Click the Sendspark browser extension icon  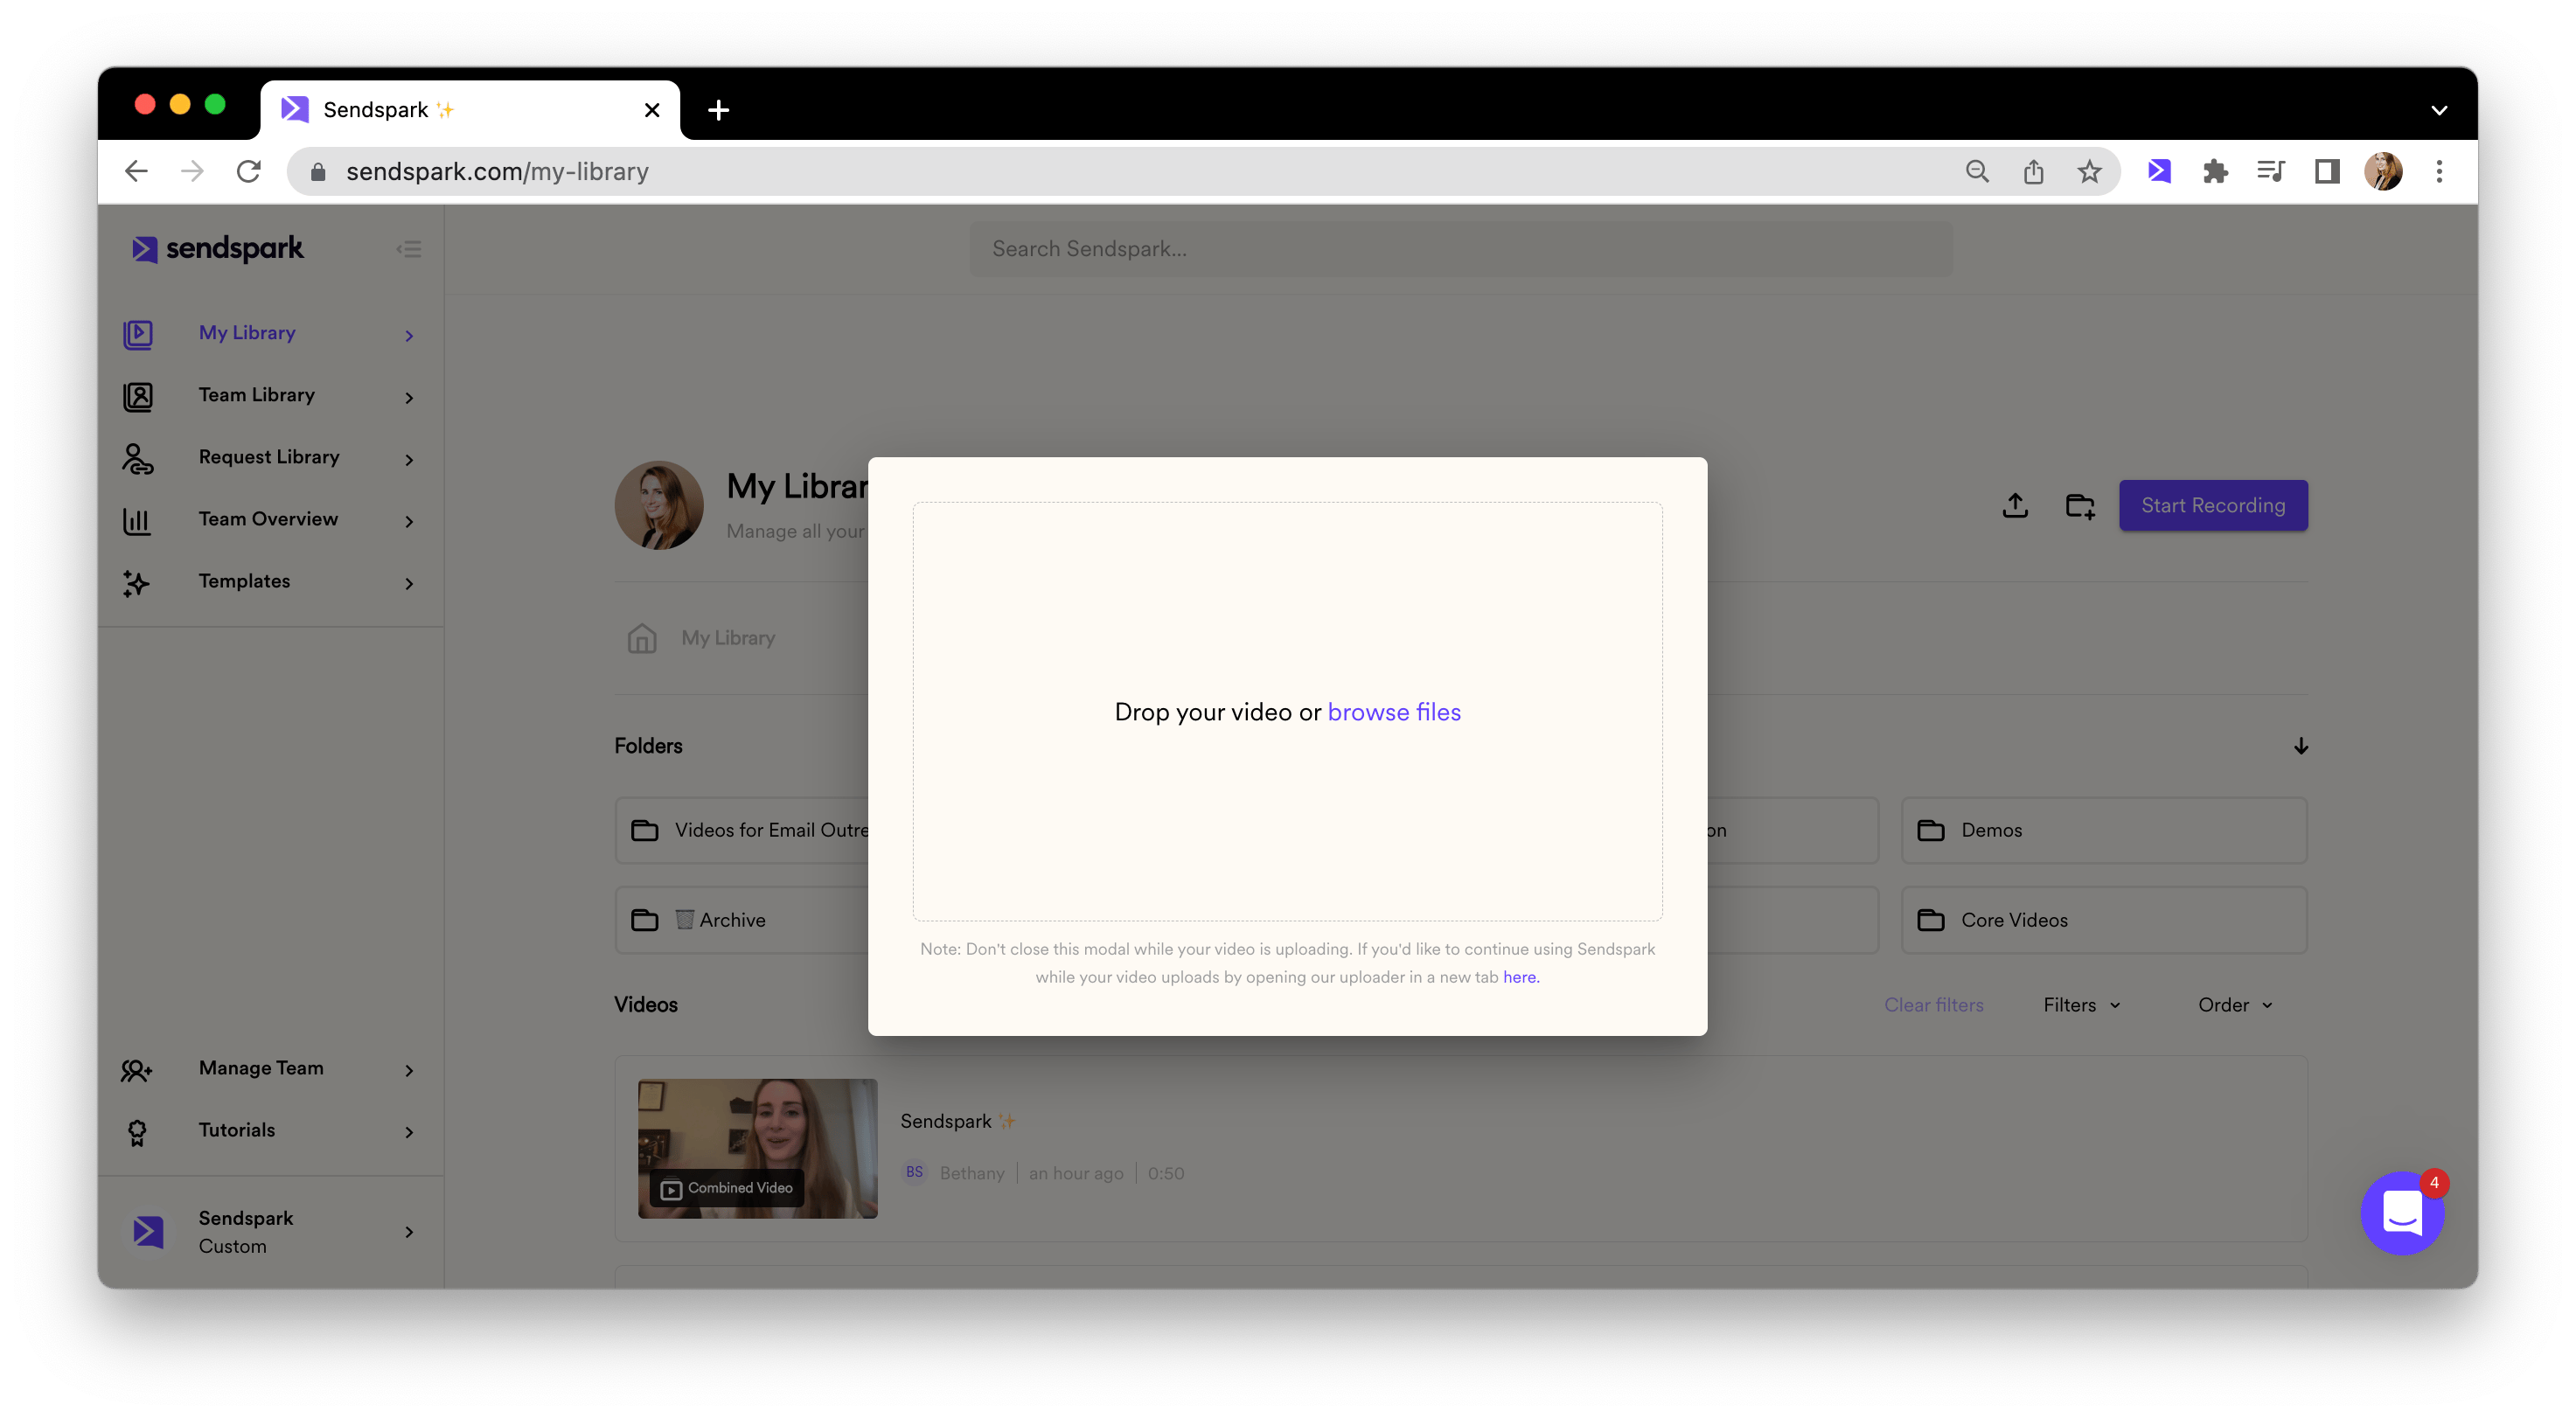click(2158, 172)
